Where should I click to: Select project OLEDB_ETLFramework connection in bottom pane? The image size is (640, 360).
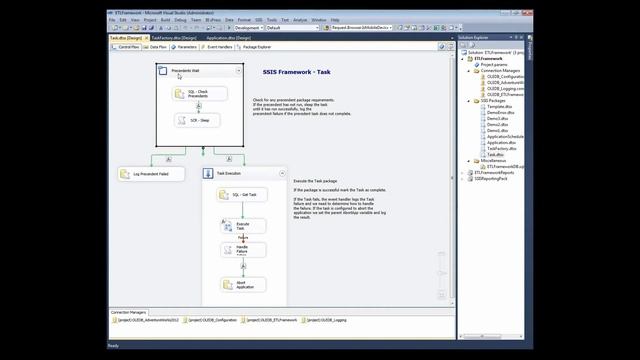coord(269,320)
